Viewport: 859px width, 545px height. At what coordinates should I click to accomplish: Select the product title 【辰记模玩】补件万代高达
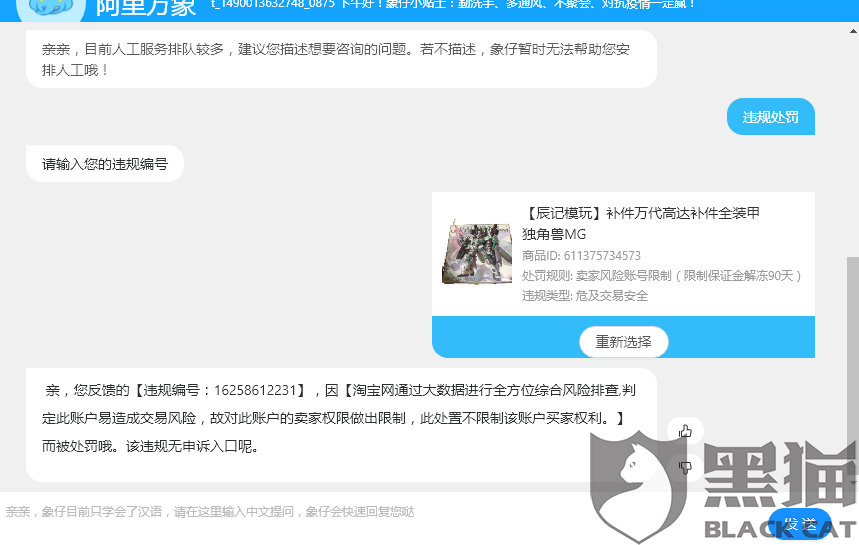pyautogui.click(x=641, y=223)
